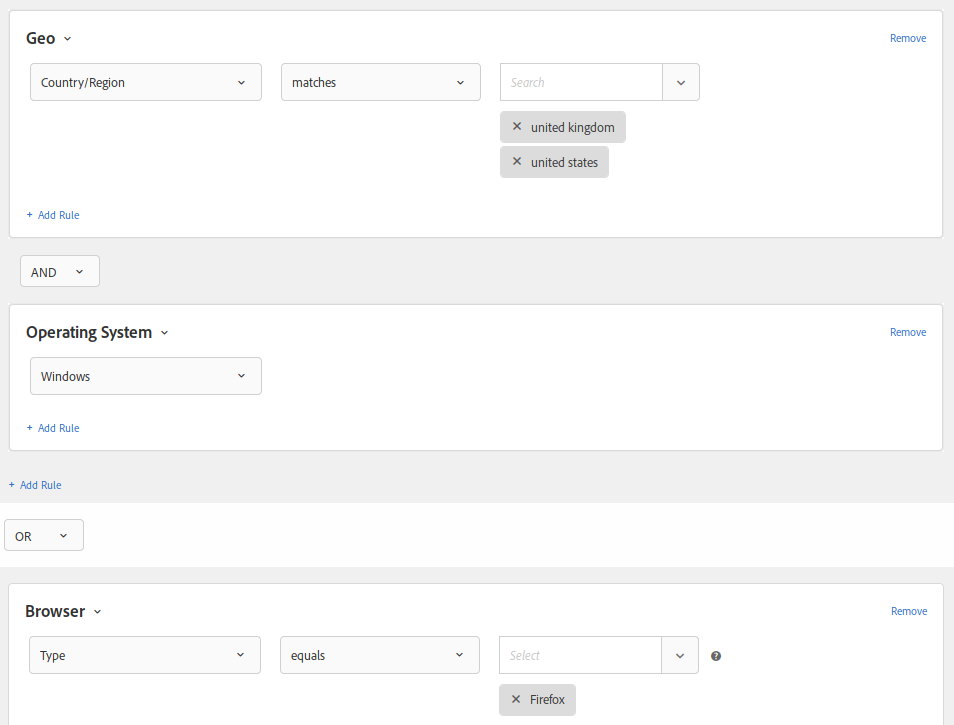Remove the Operating System rule block
The height and width of the screenshot is (725, 954).
[908, 332]
